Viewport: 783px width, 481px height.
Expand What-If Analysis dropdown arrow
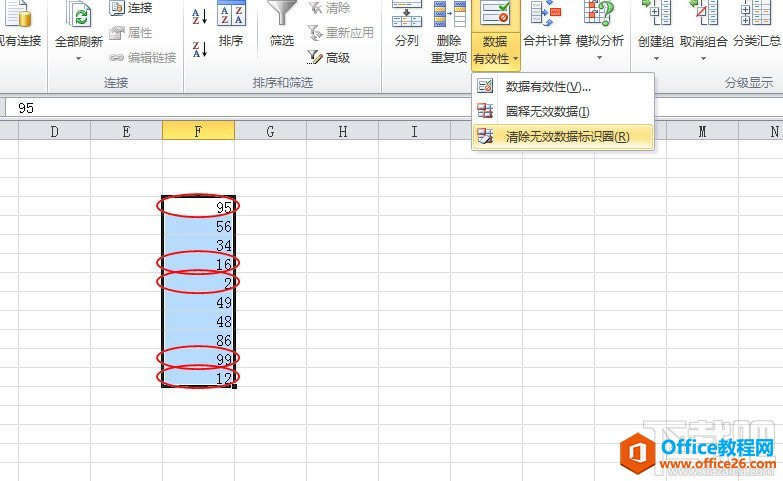tap(600, 58)
